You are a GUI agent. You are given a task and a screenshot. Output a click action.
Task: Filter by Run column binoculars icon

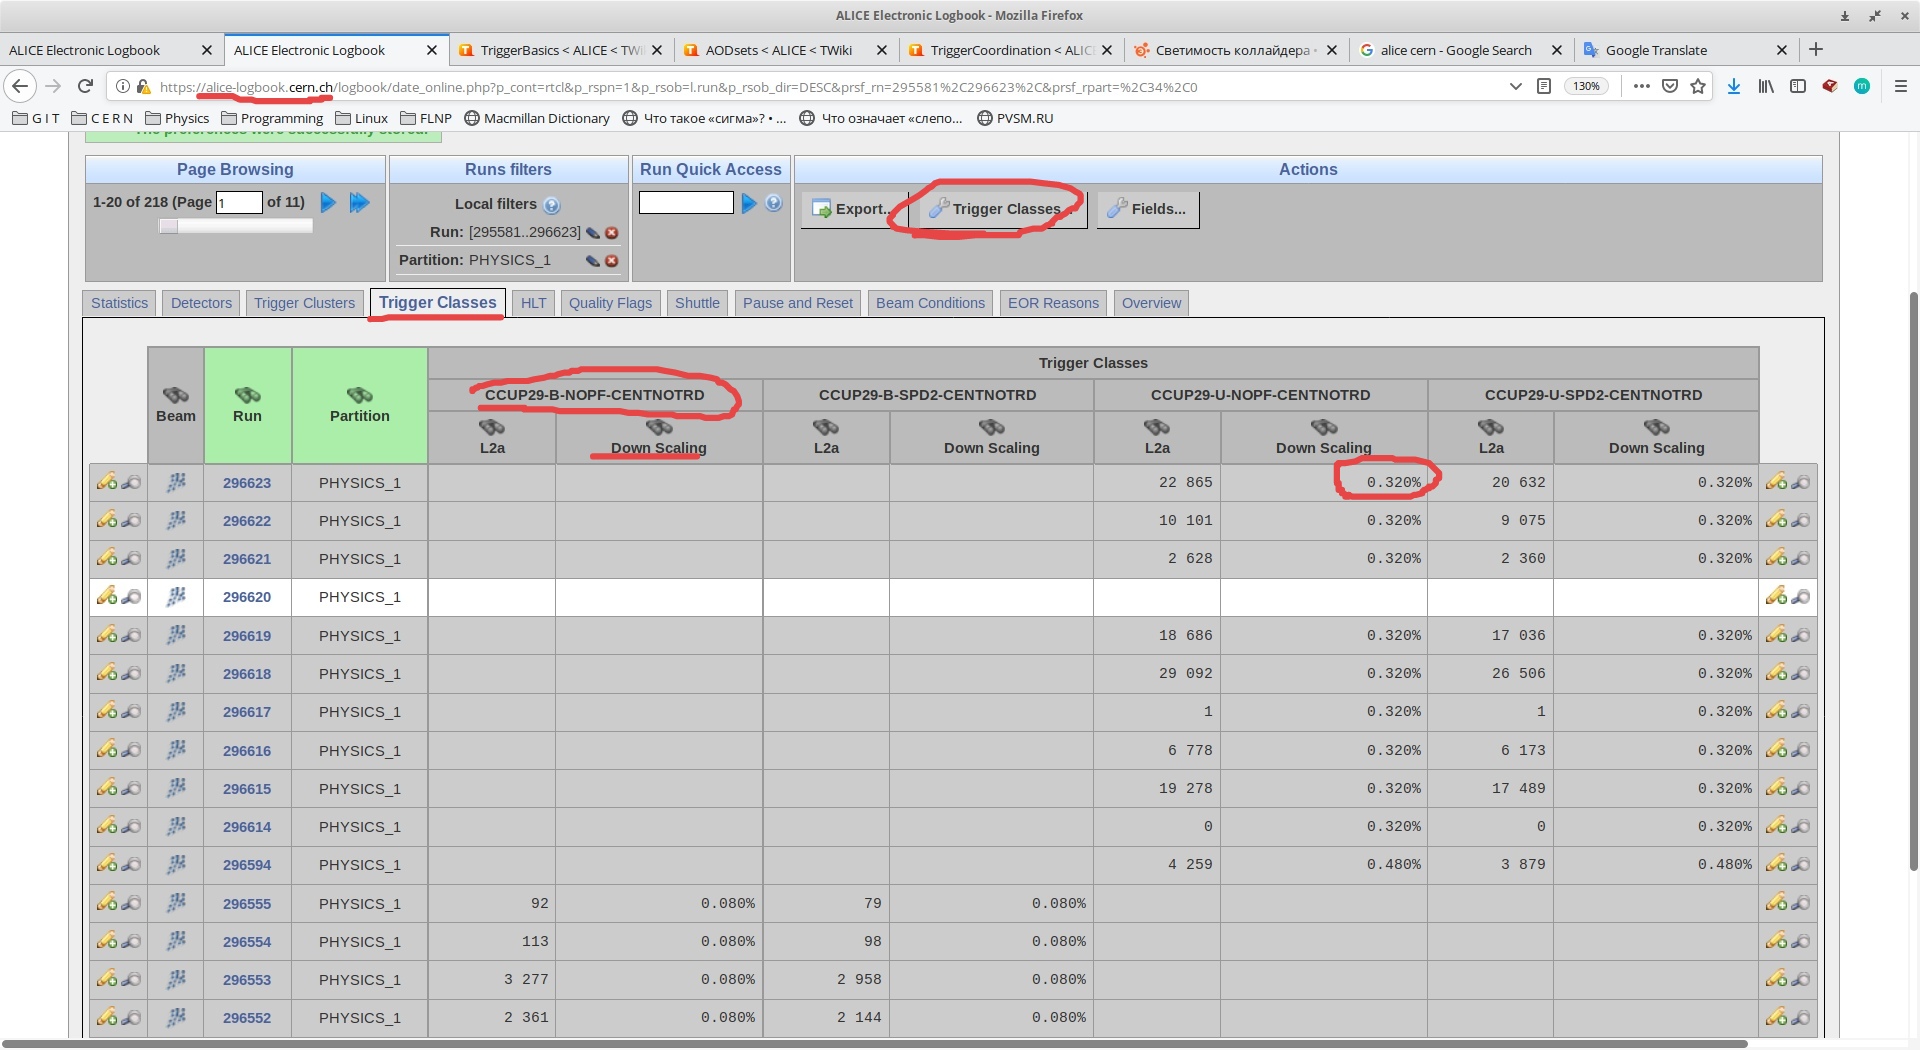click(x=248, y=395)
